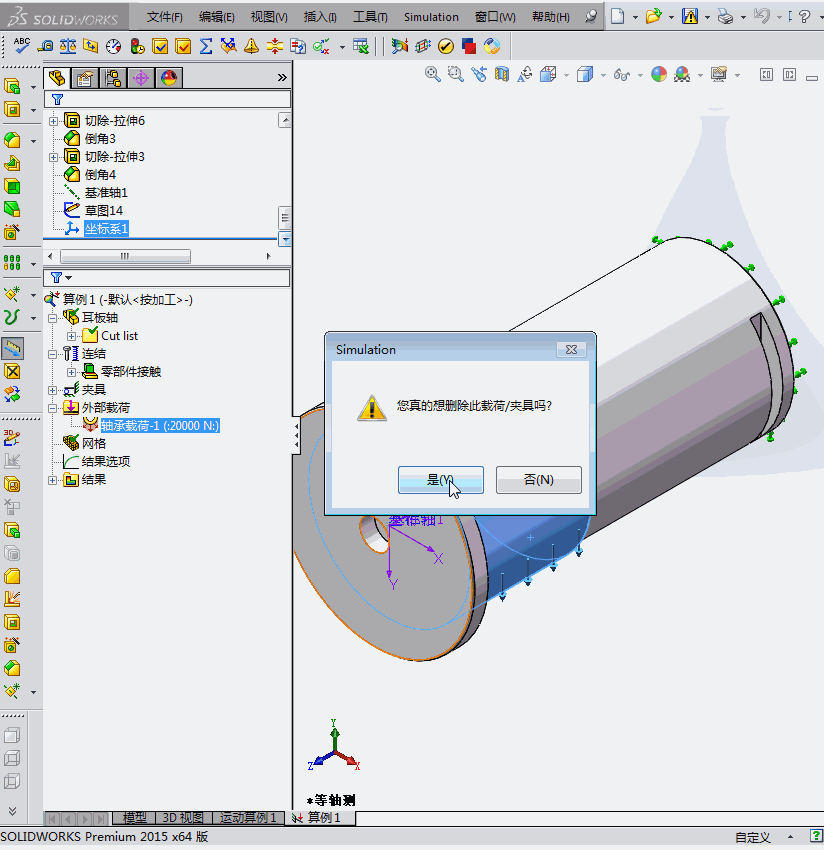Click the Sigma statistics icon
Screen dimensions: 824x850
coord(205,47)
